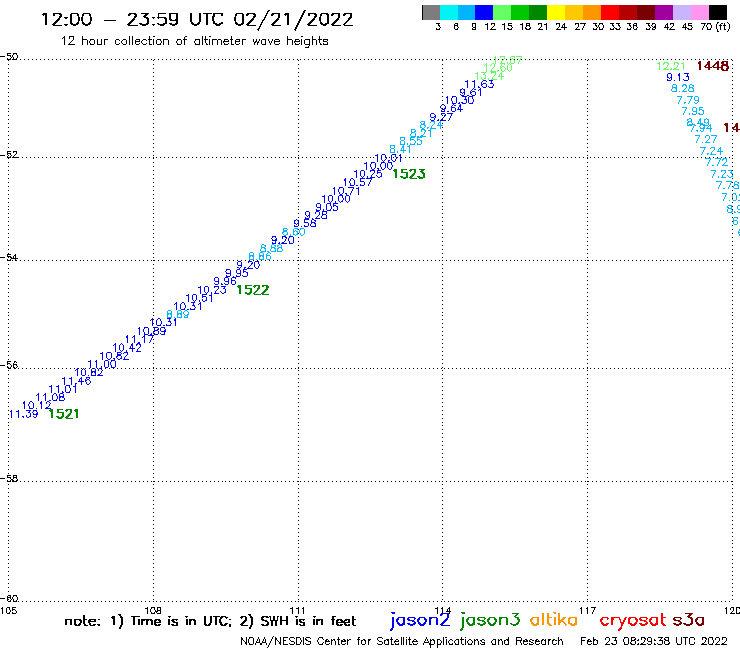Click the 7.79 wave height value
Screen dimensions: 740x650
pos(688,100)
